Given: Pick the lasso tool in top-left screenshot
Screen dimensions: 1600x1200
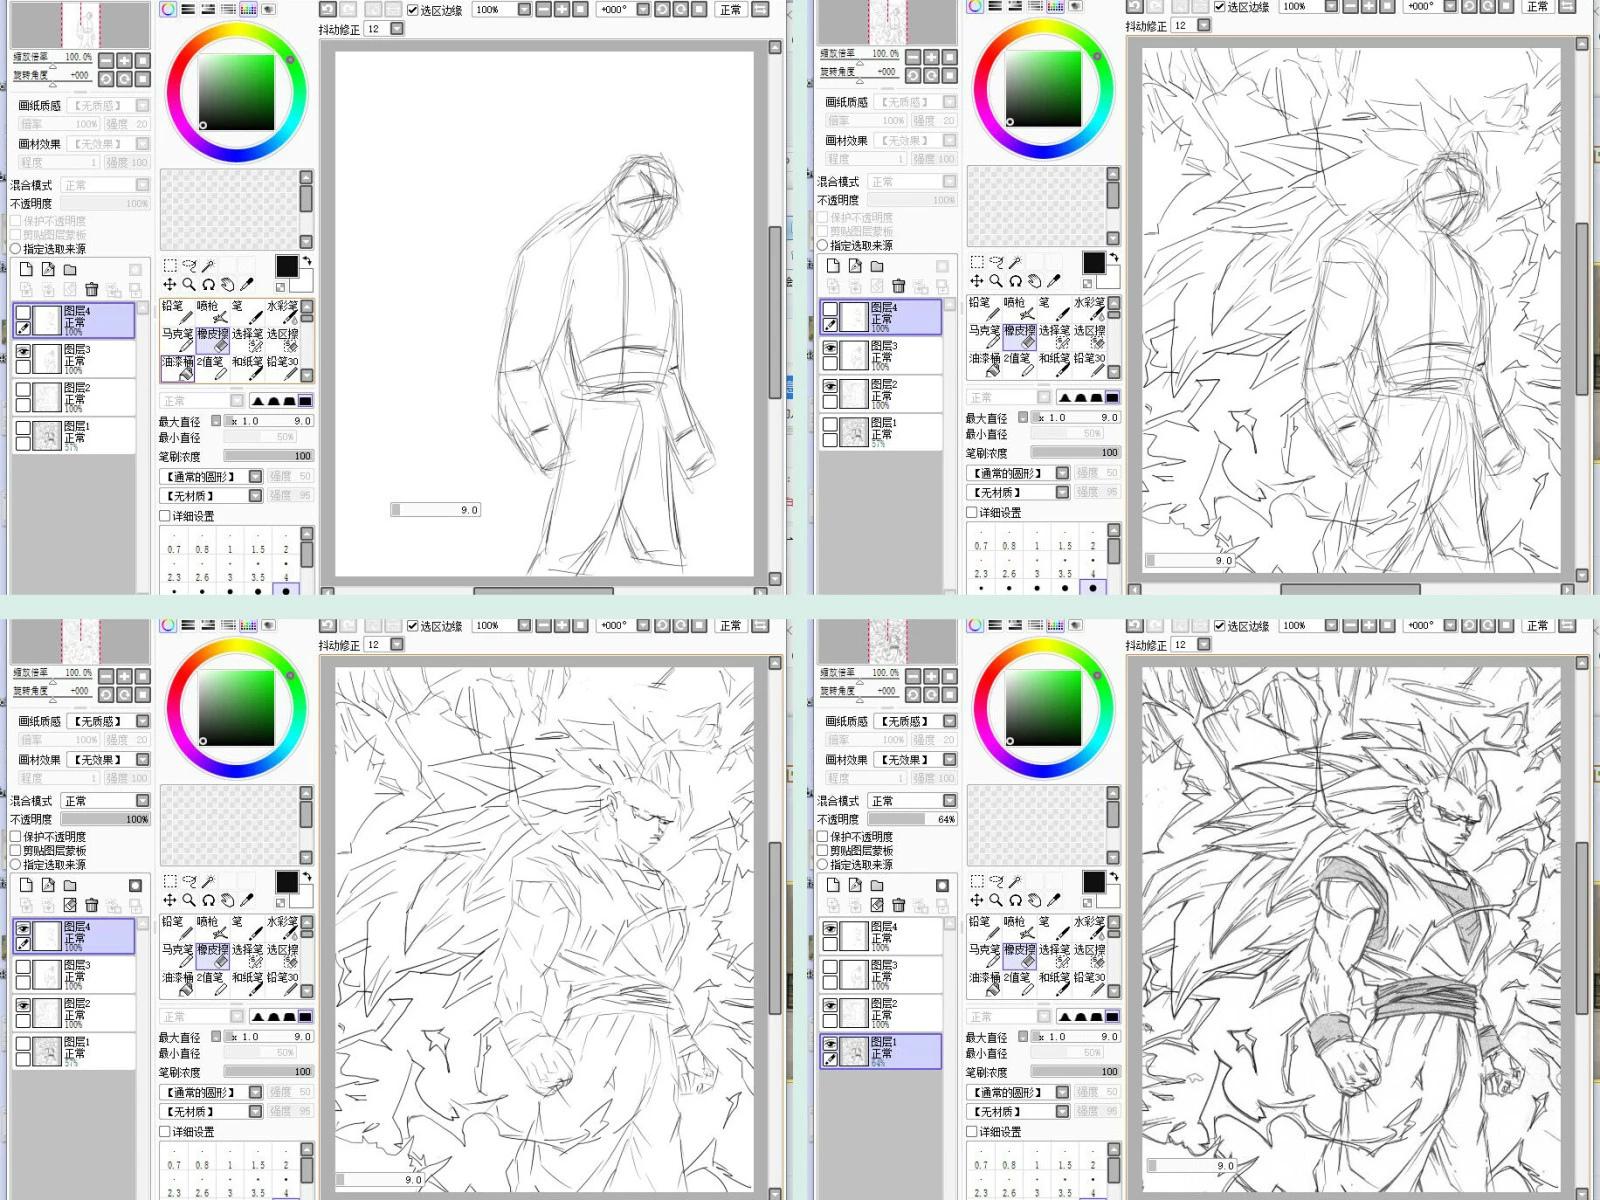Looking at the screenshot, I should (x=189, y=265).
